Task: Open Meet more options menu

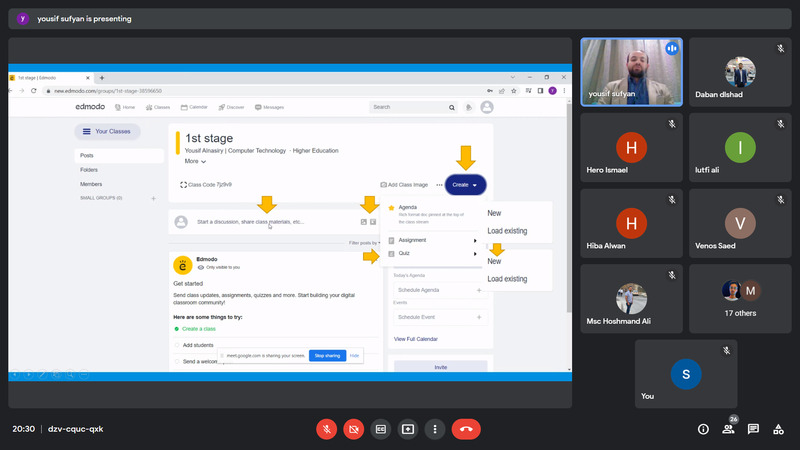Action: point(435,429)
